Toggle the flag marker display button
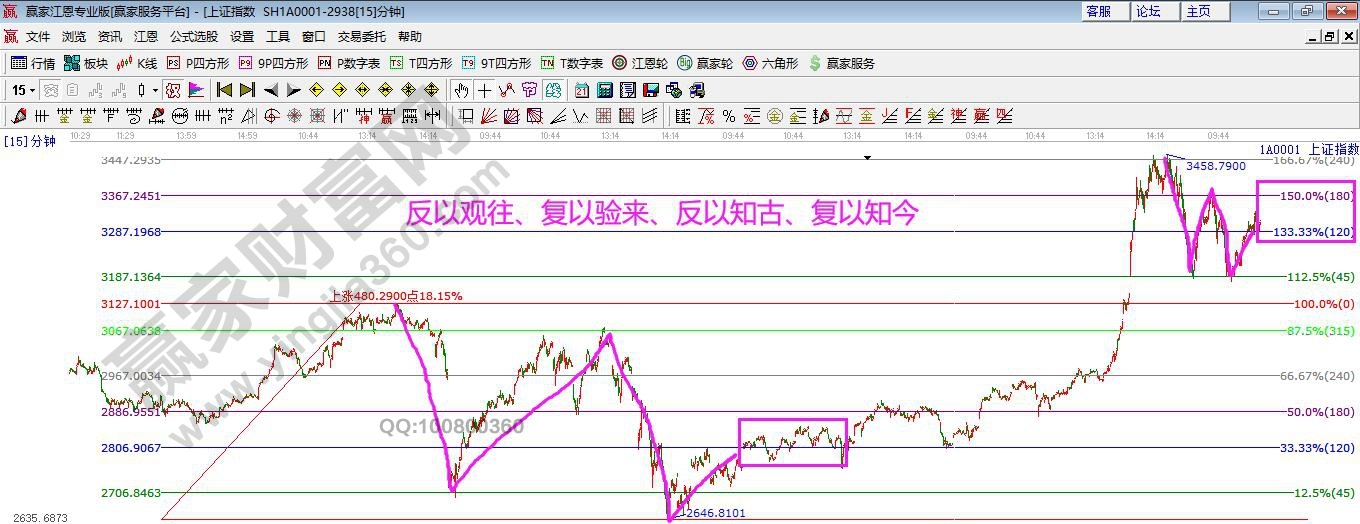 tap(196, 90)
